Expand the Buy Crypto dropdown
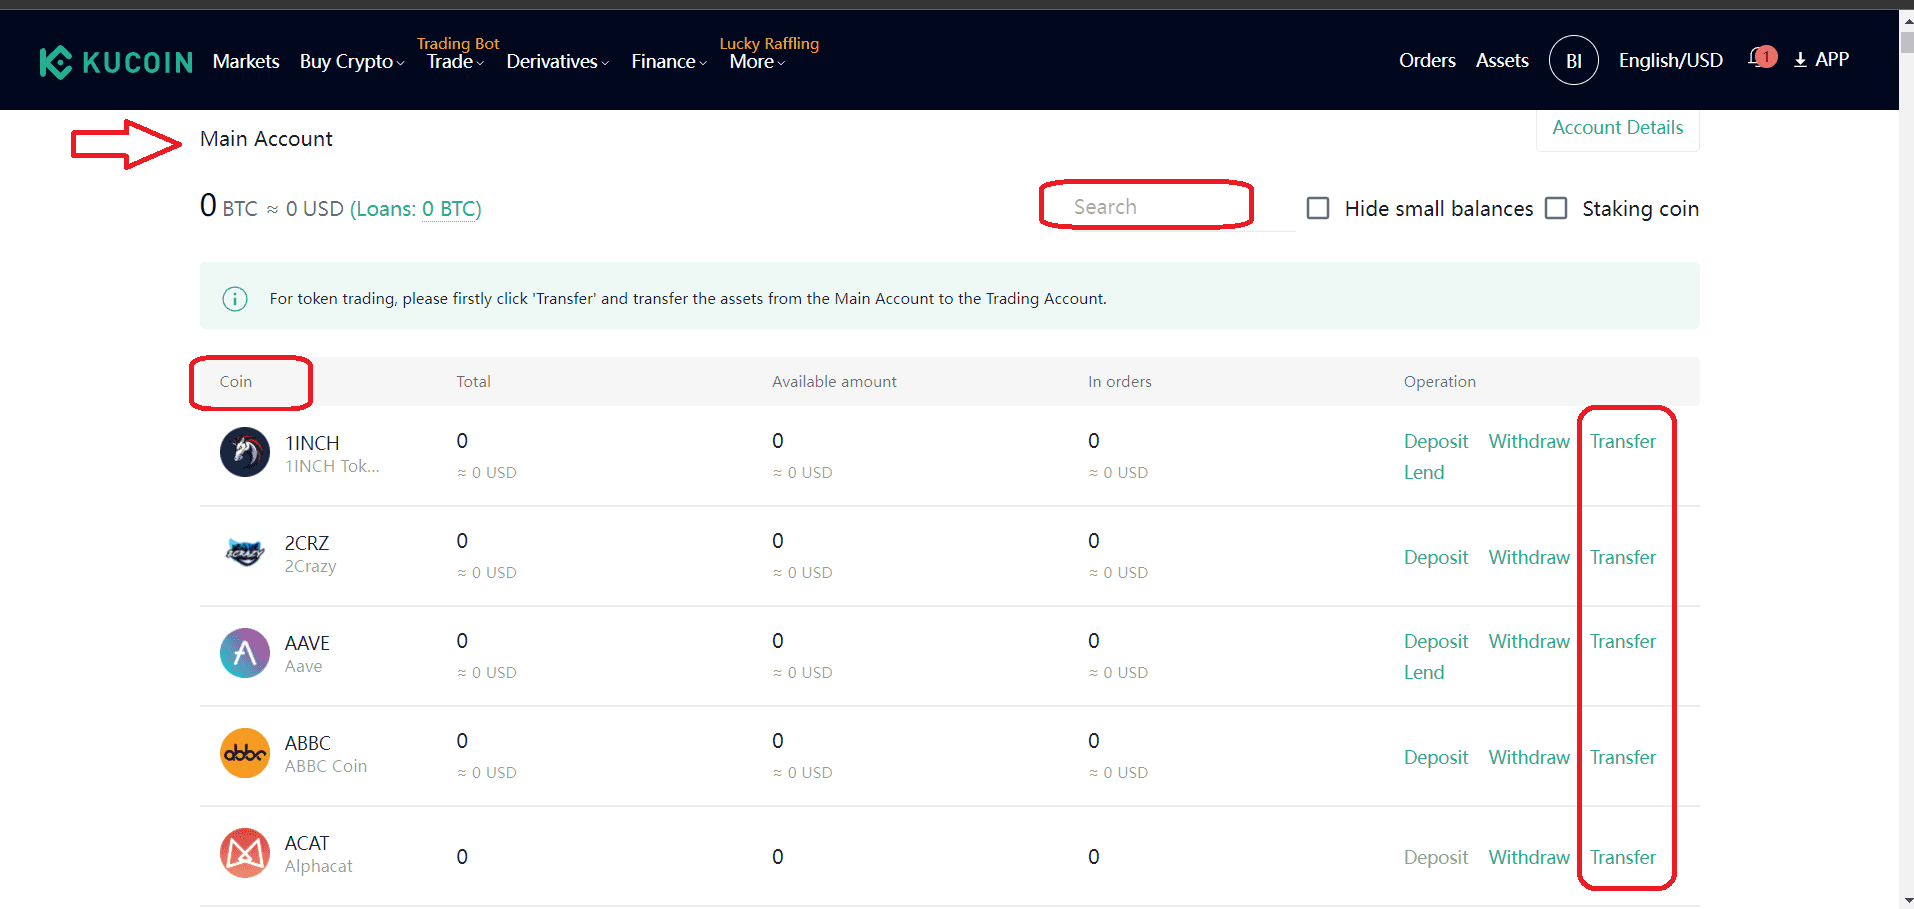The width and height of the screenshot is (1914, 909). (352, 61)
